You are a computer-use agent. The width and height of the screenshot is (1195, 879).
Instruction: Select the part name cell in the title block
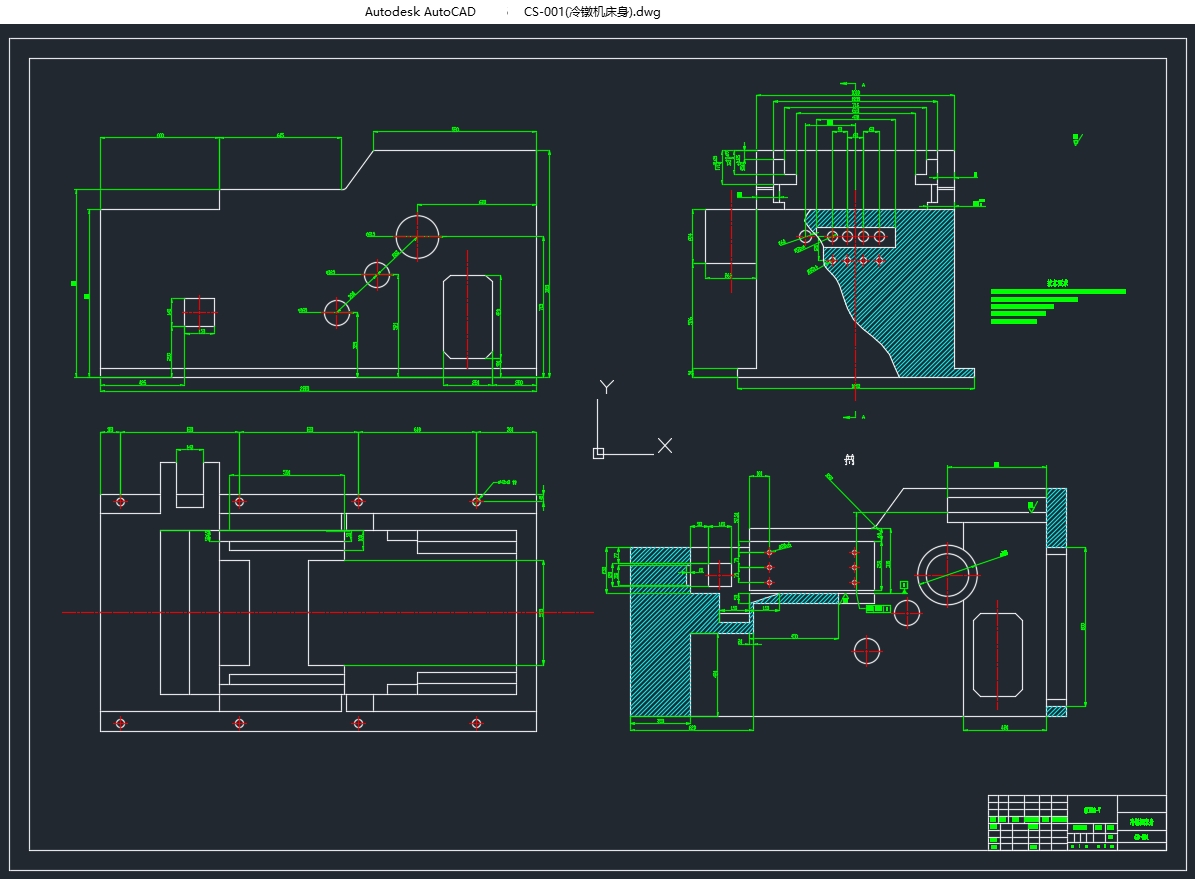1141,821
